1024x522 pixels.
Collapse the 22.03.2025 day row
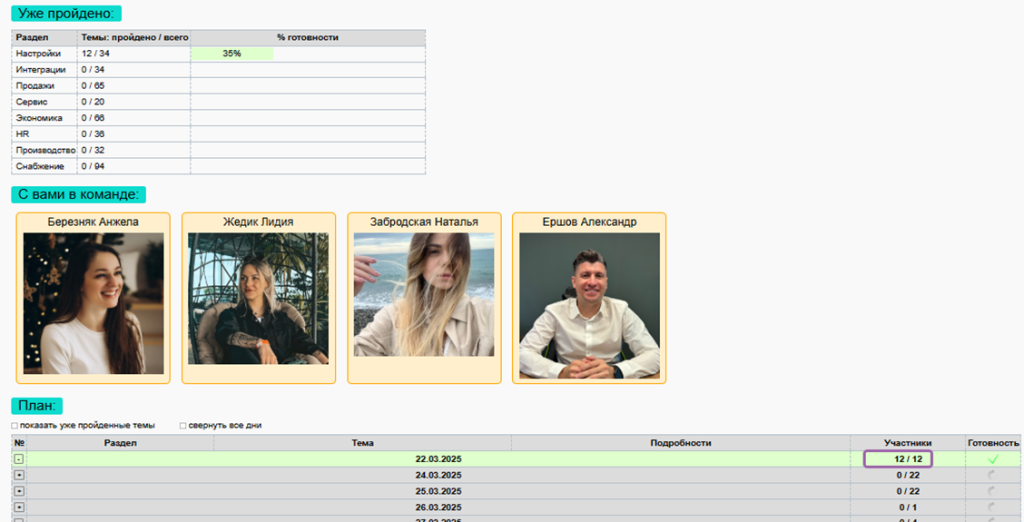(x=19, y=459)
